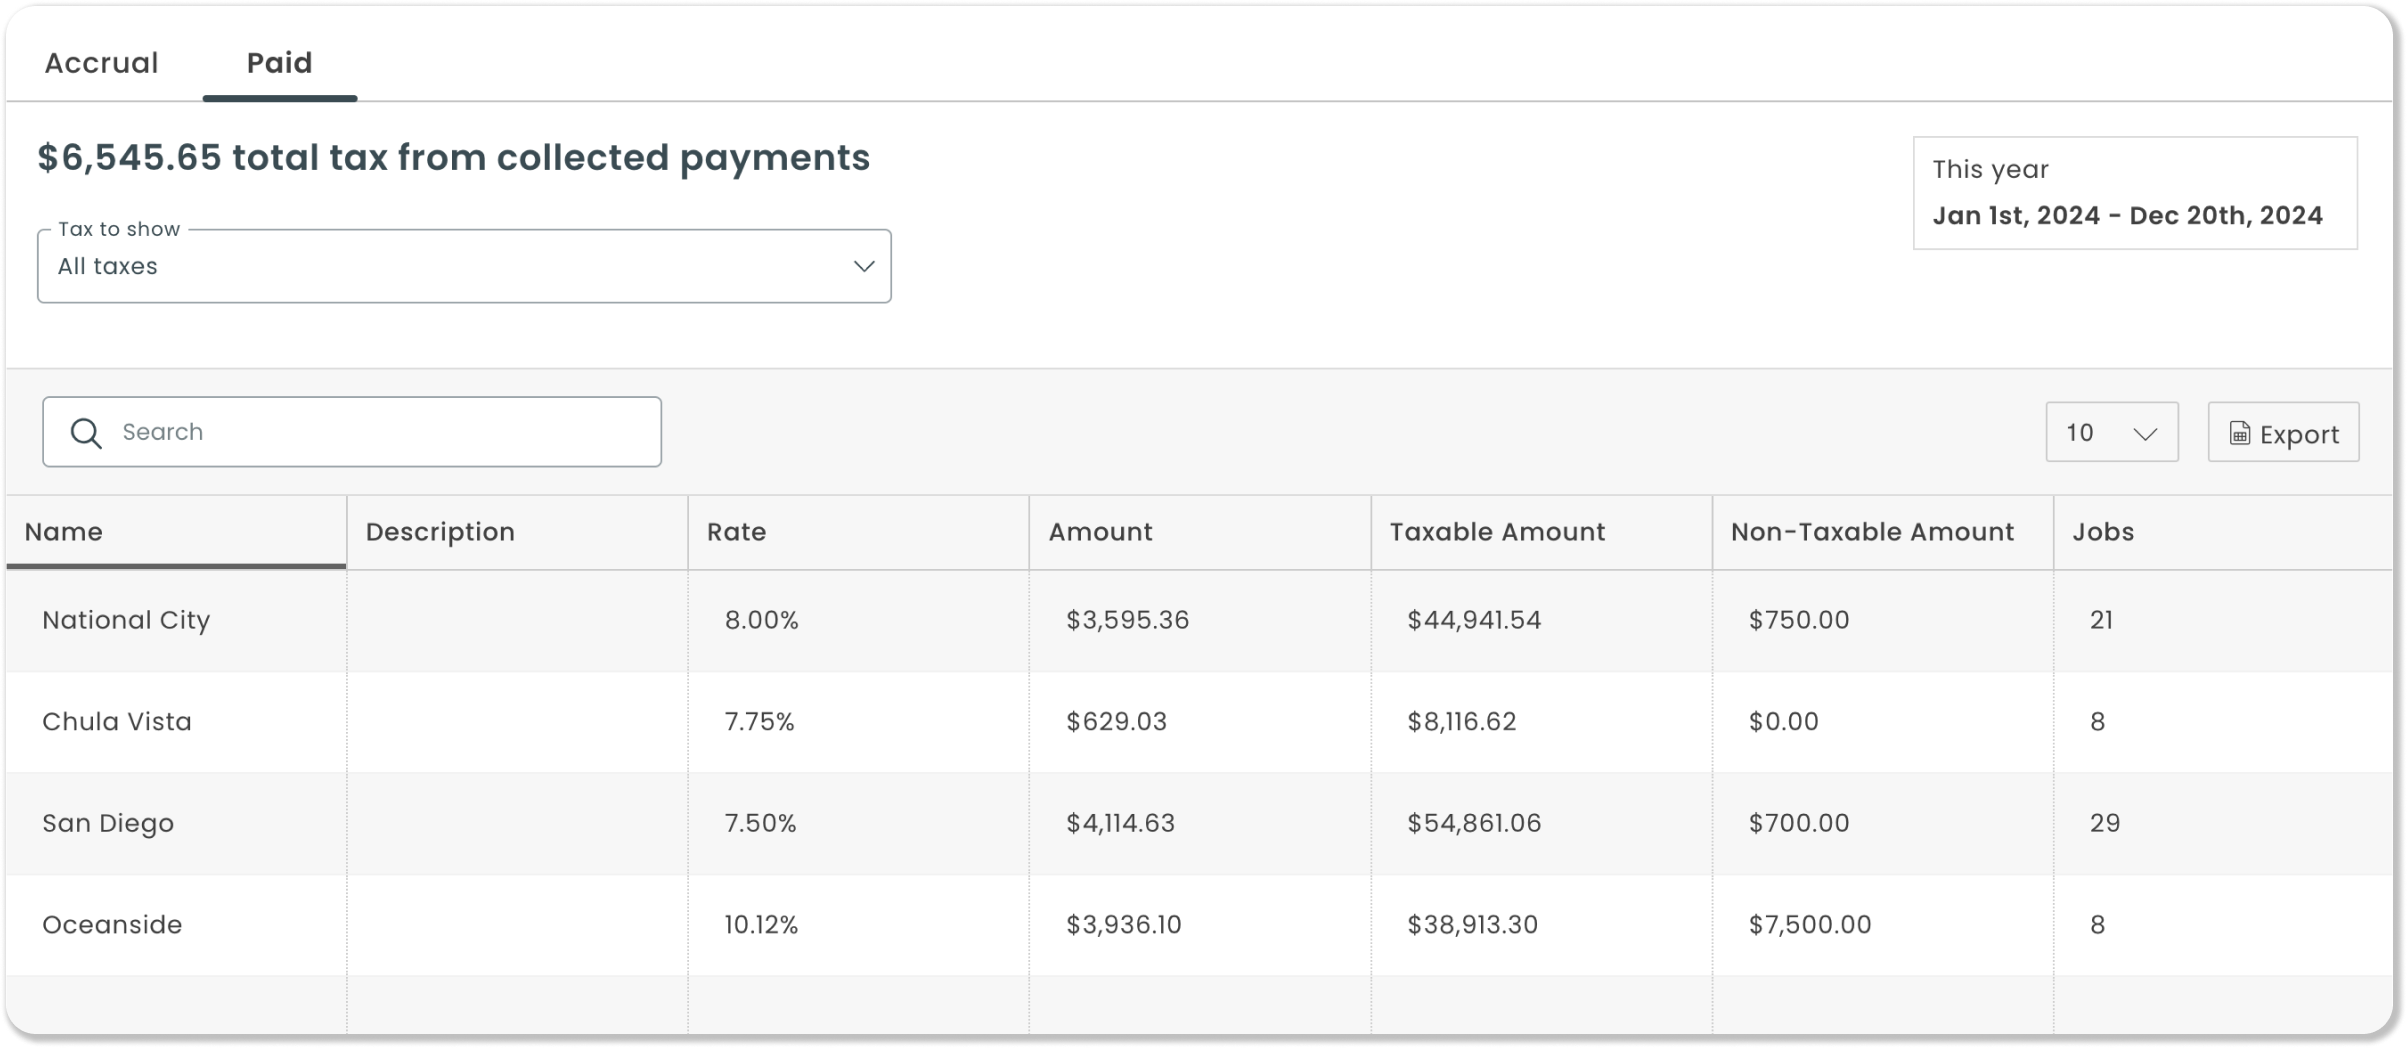Click the $3,595.36 amount cell
The width and height of the screenshot is (2407, 1048).
click(1127, 620)
